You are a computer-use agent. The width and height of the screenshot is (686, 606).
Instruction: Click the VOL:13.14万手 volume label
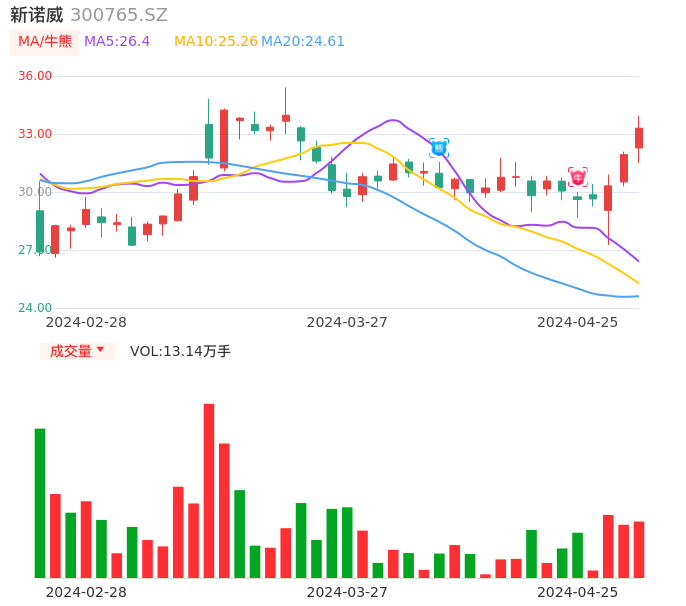pos(180,351)
